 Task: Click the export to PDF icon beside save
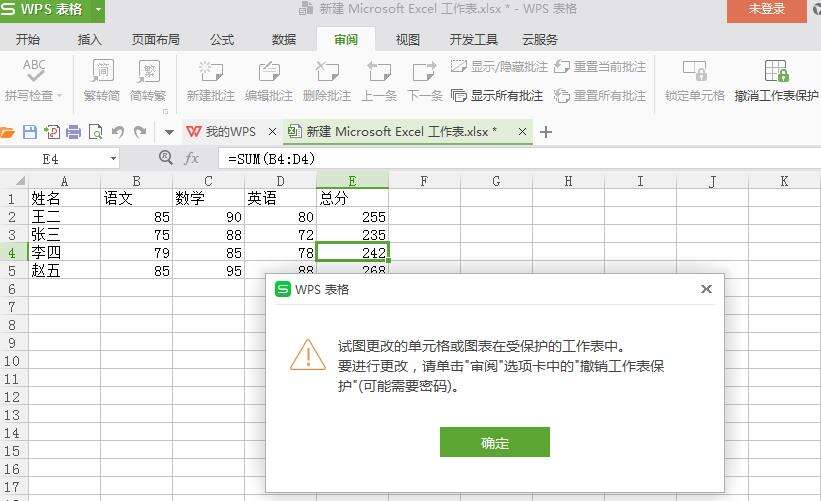point(52,132)
